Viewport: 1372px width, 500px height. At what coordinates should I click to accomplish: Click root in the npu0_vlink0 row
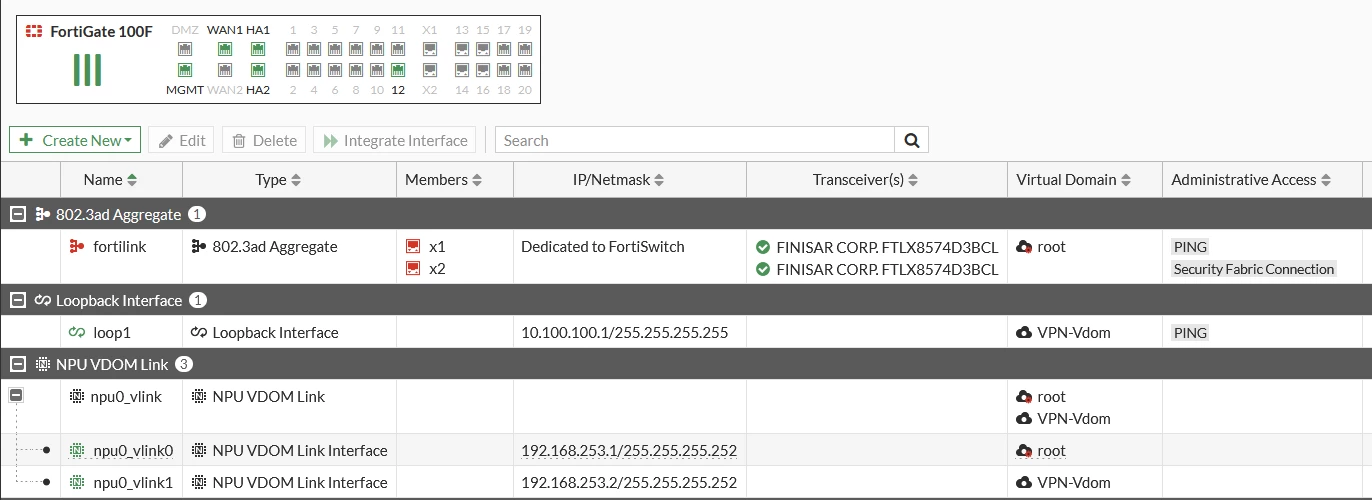[x=1051, y=450]
